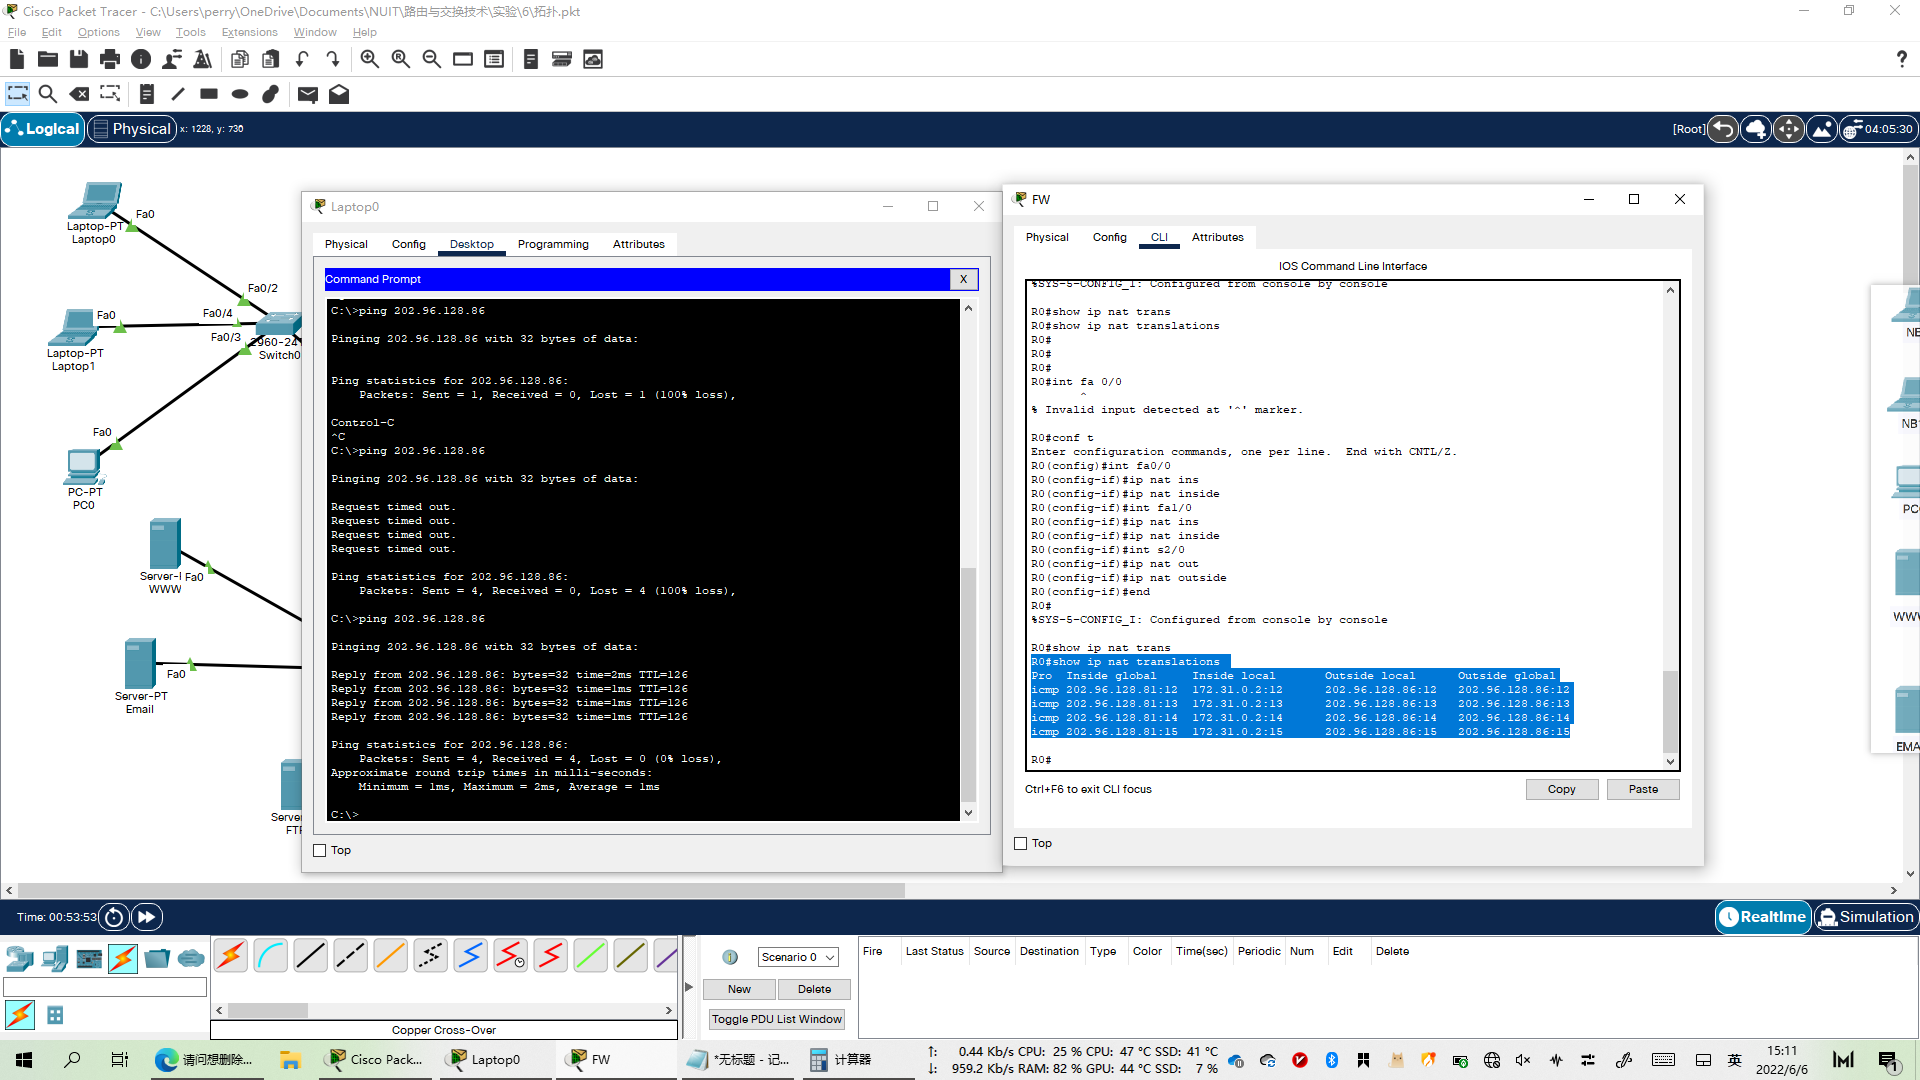Viewport: 1920px width, 1080px height.
Task: Select the Delete tool icon
Action: tap(79, 94)
